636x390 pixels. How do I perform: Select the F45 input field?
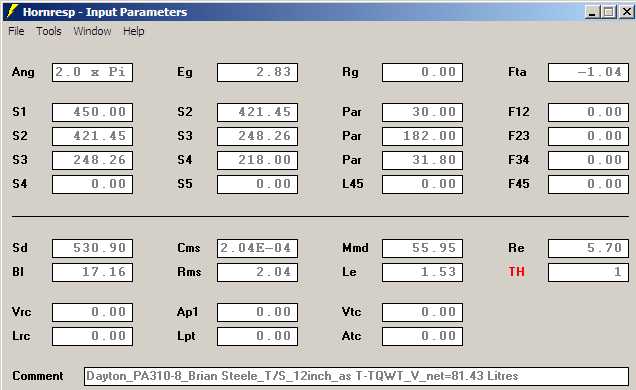pyautogui.click(x=589, y=184)
